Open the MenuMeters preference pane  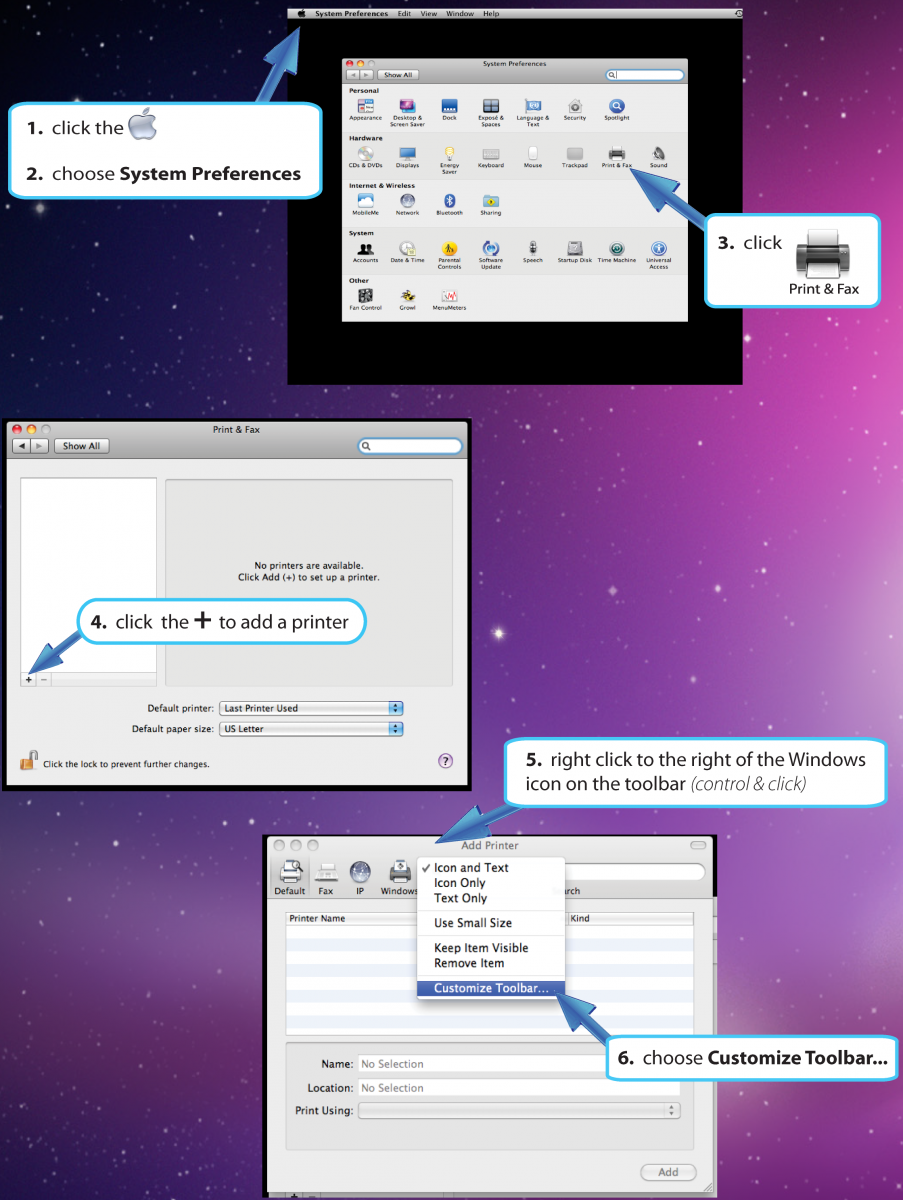pos(449,299)
